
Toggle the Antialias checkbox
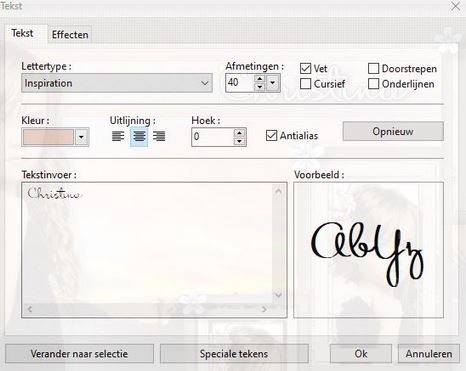(271, 136)
